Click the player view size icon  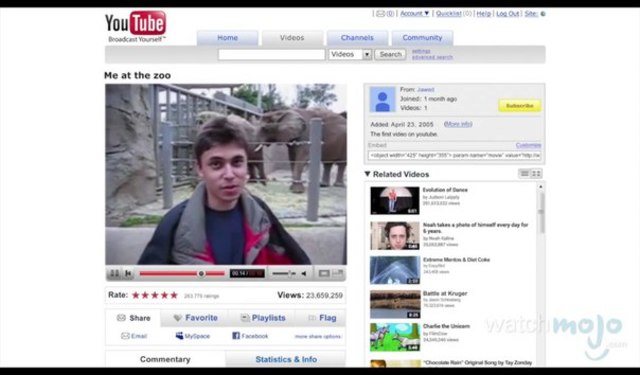(324, 273)
